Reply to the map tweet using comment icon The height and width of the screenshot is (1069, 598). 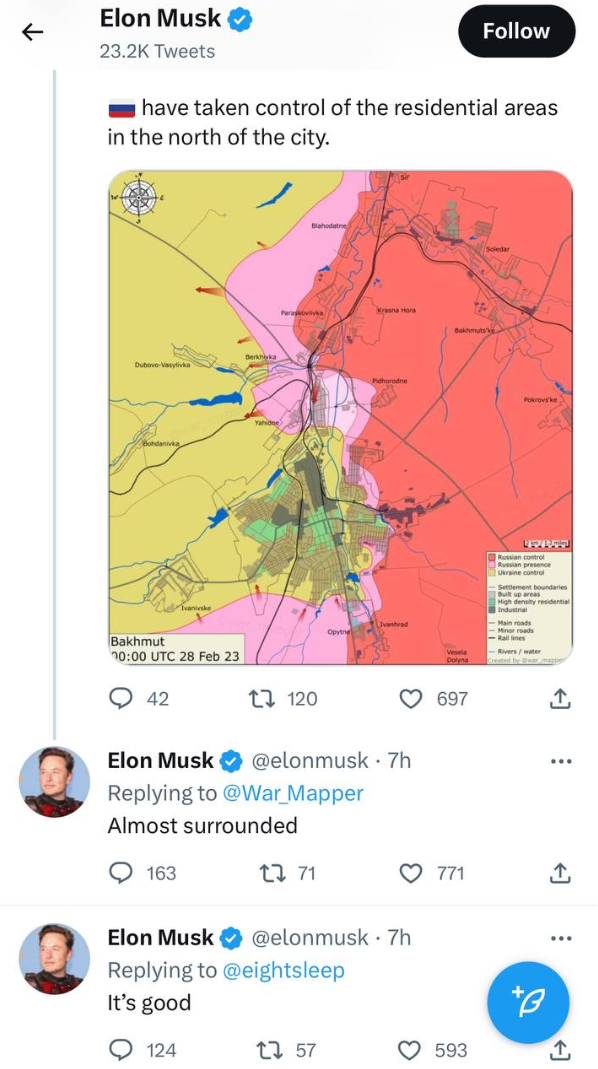(x=120, y=698)
